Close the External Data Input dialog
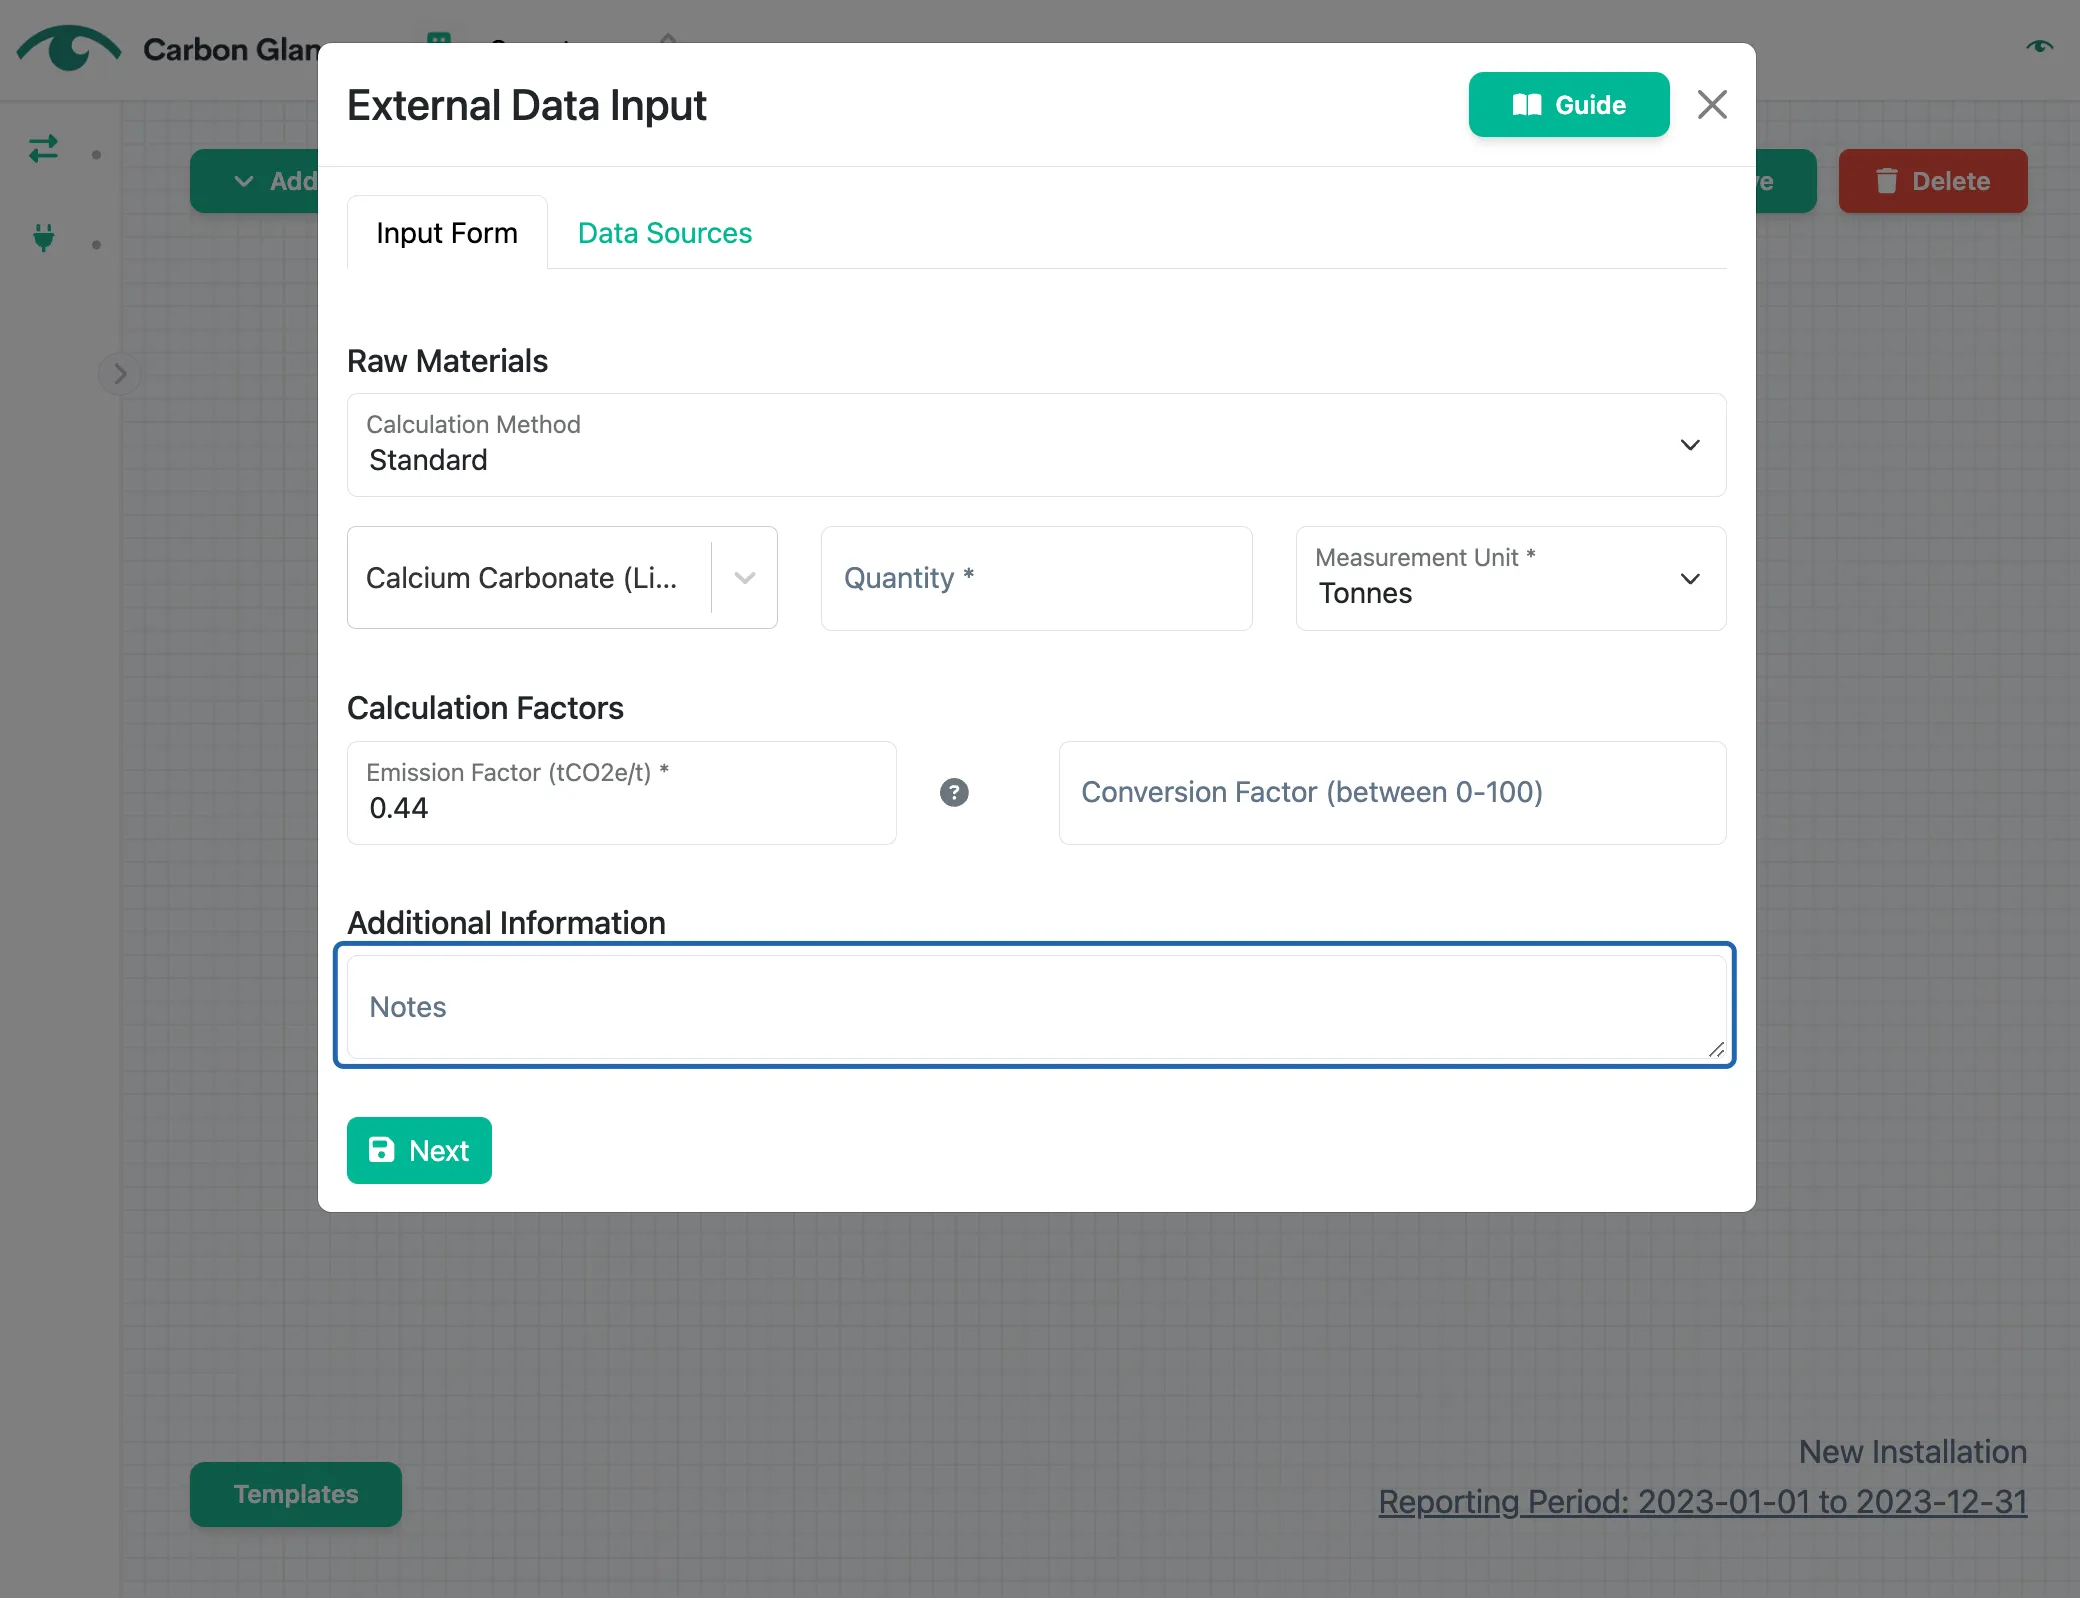 (1712, 105)
